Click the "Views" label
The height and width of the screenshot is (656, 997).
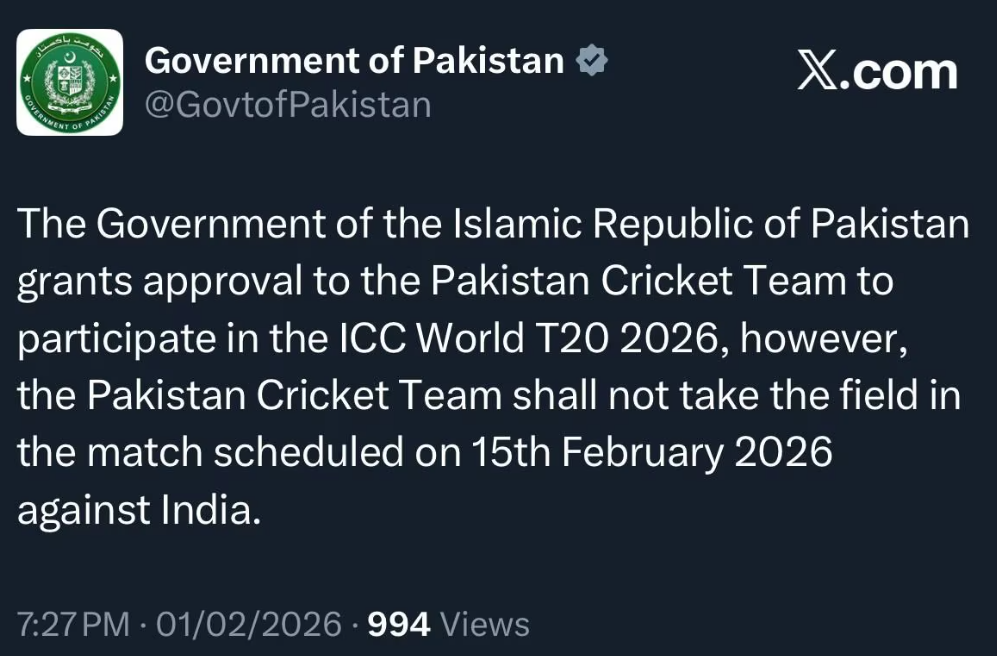[485, 625]
